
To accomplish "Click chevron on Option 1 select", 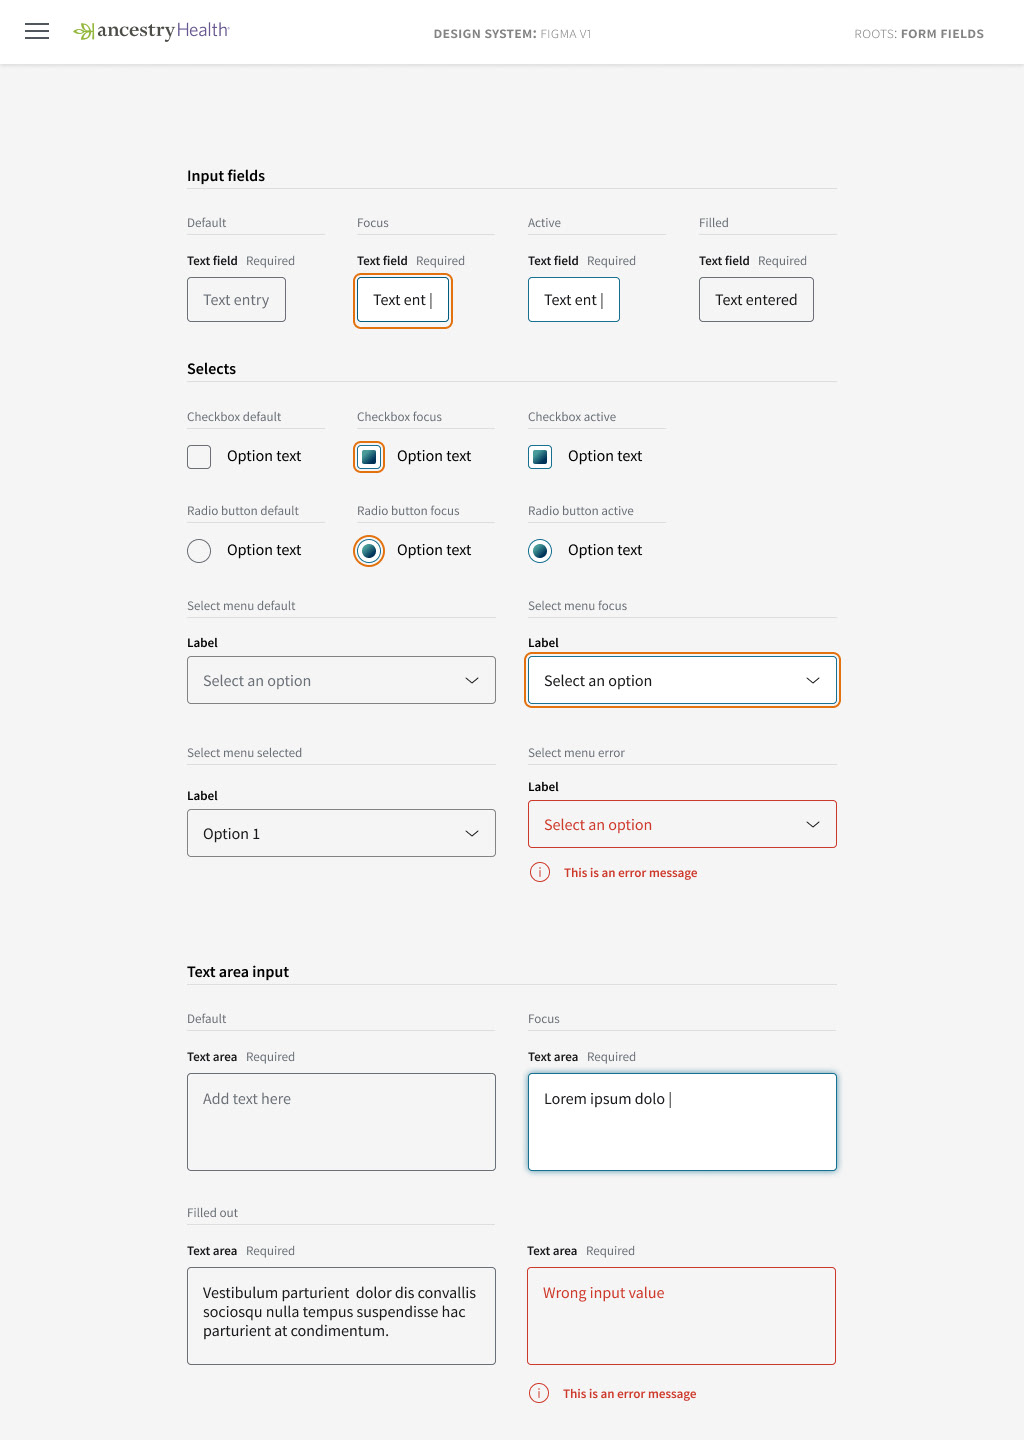I will [472, 834].
